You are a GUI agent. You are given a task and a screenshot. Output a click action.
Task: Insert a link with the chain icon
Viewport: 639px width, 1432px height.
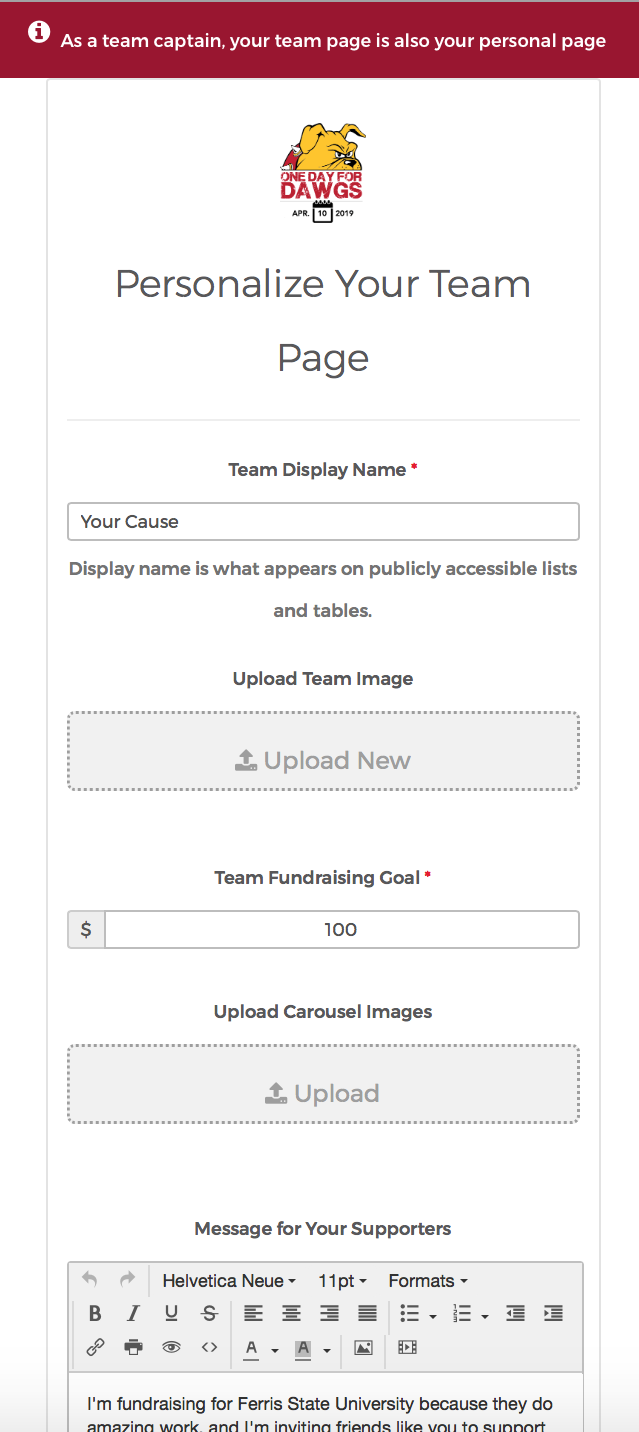[95, 1347]
